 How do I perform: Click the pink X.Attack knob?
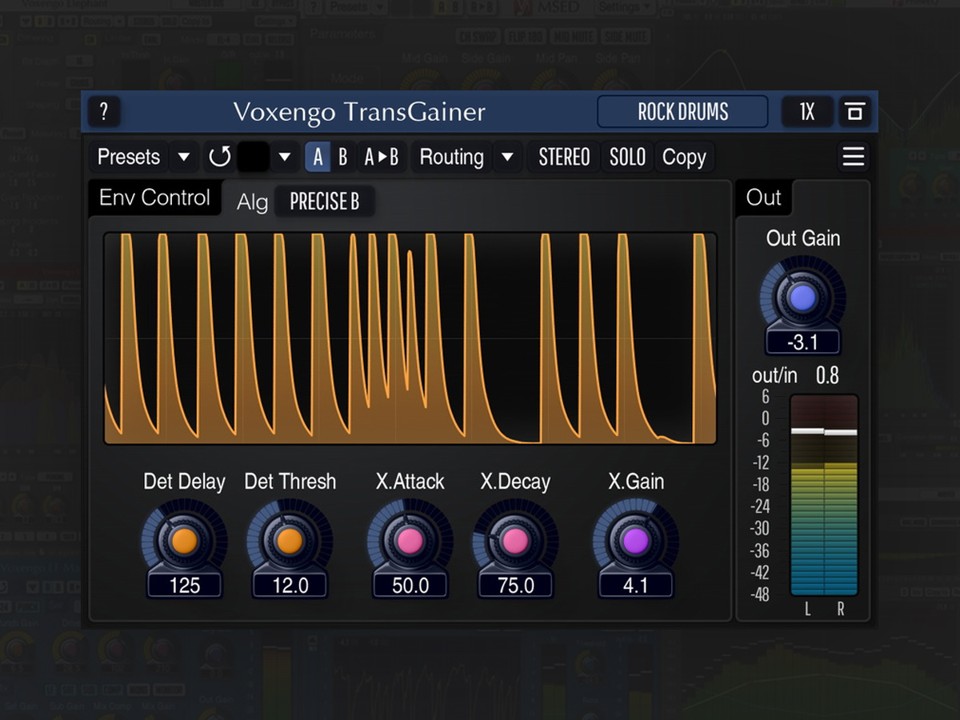coord(410,541)
